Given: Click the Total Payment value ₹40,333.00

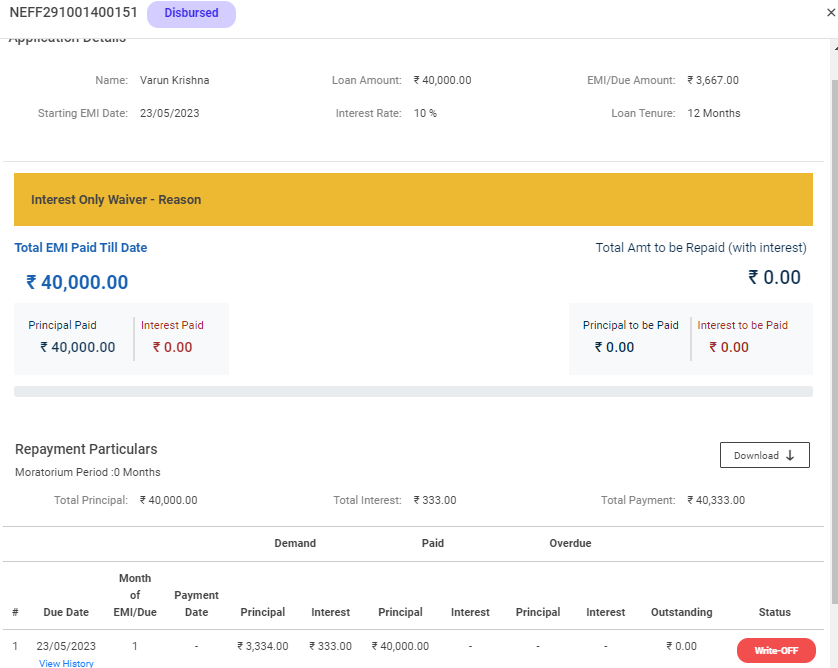Looking at the screenshot, I should tap(716, 500).
